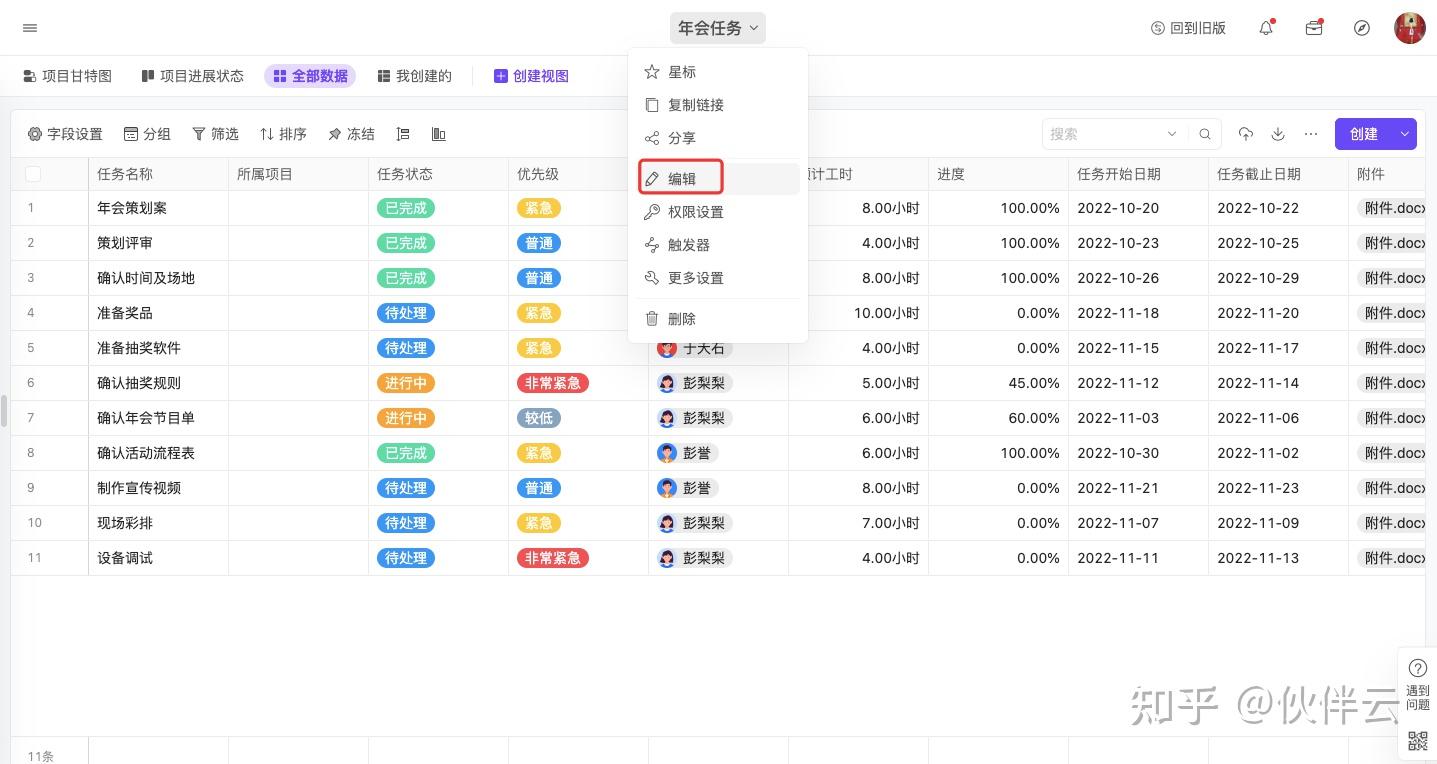Open the notifications bell
The height and width of the screenshot is (764, 1437).
(x=1266, y=28)
